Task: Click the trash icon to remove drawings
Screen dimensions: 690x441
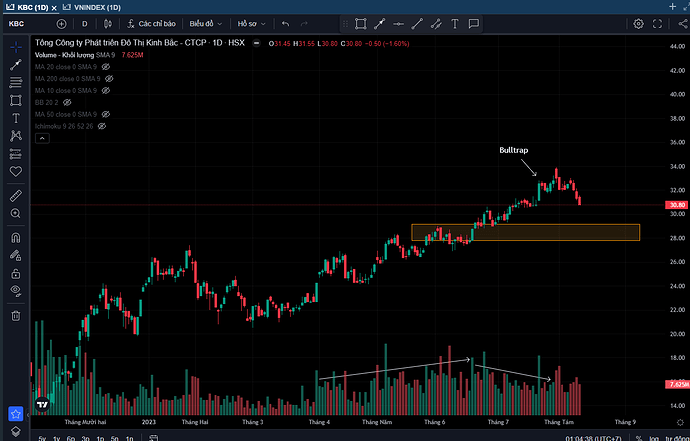Action: [x=16, y=316]
